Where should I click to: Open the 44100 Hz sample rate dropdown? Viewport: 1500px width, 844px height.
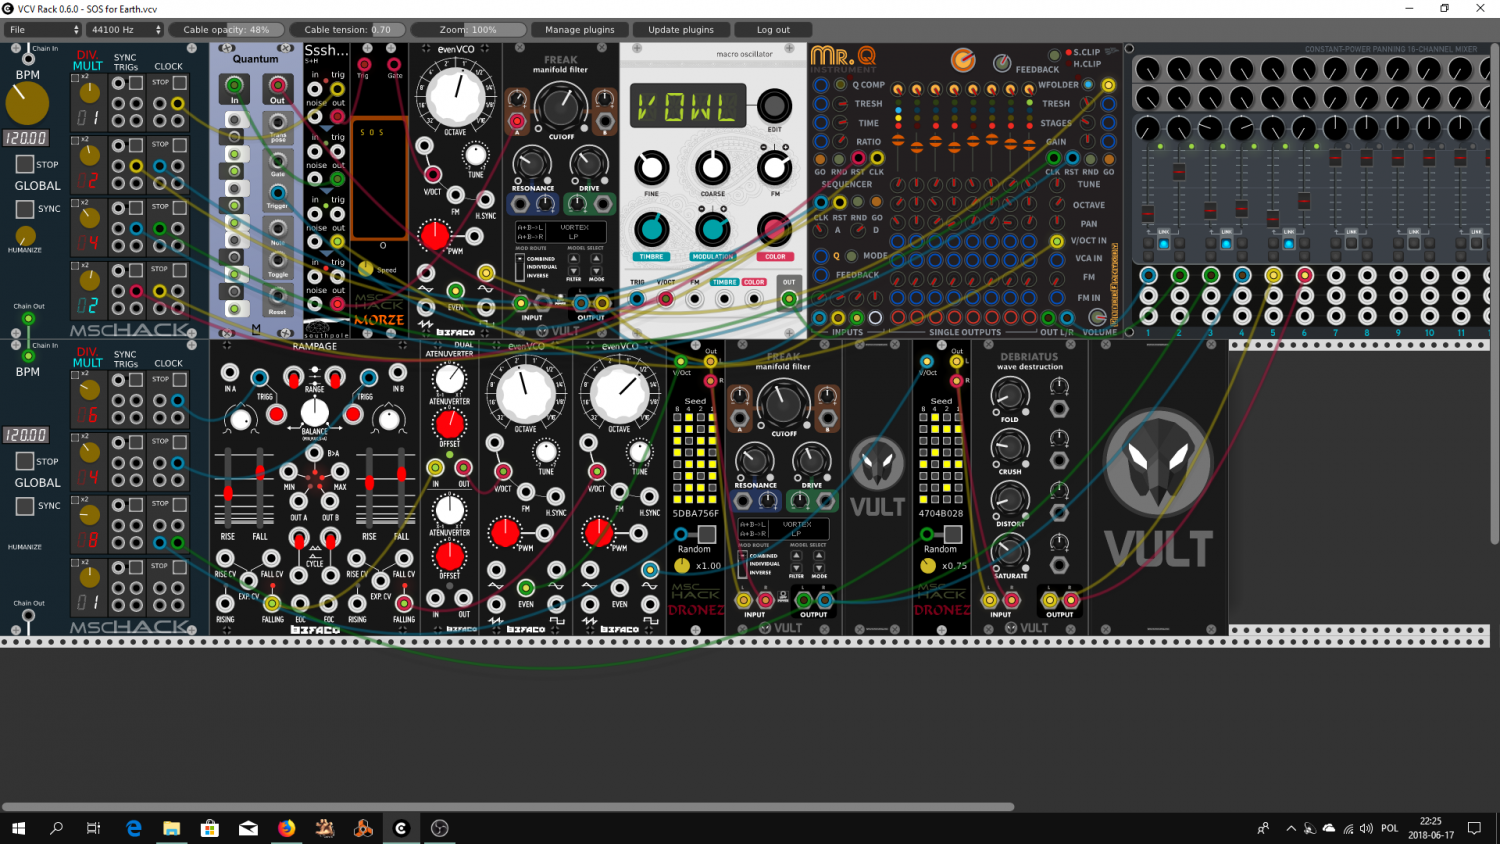click(x=125, y=30)
